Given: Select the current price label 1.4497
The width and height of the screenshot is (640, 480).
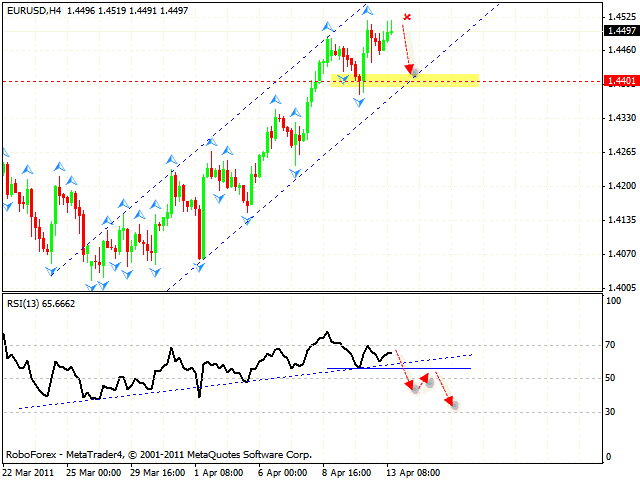Looking at the screenshot, I should click(622, 31).
